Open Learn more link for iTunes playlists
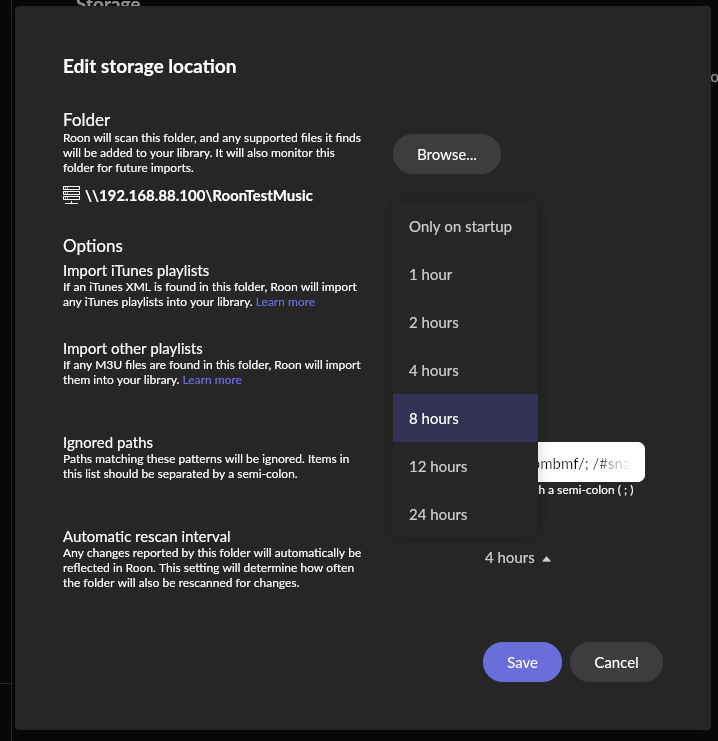The width and height of the screenshot is (718, 741). coord(285,302)
